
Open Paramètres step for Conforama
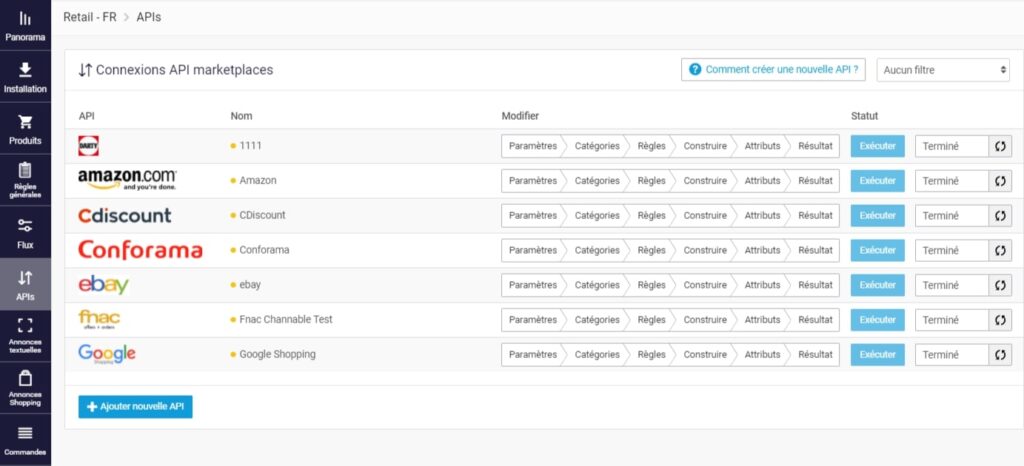pyautogui.click(x=532, y=250)
